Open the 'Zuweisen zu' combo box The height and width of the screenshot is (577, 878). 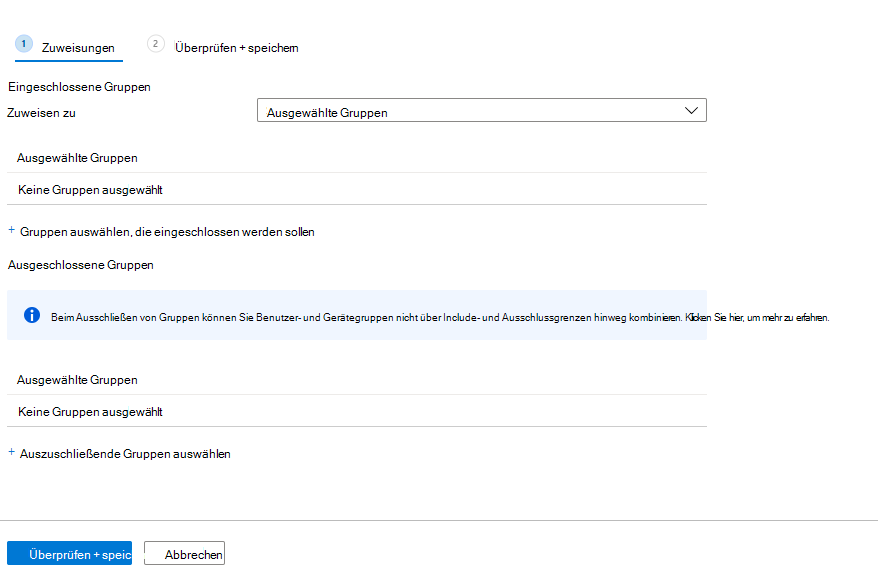pos(481,112)
